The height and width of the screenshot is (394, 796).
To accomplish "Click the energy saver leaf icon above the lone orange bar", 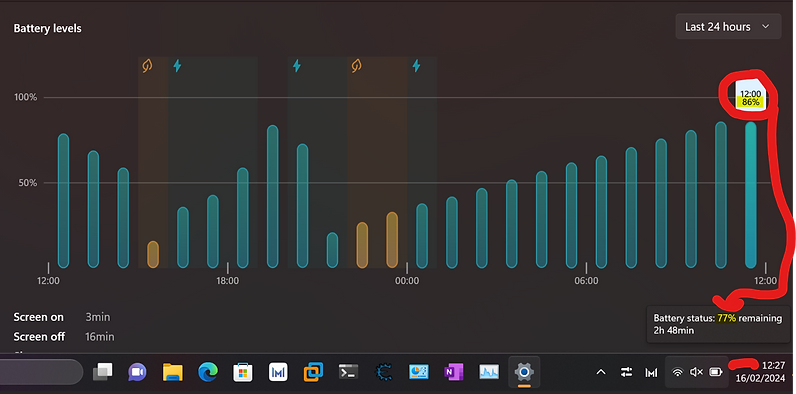I will (x=147, y=66).
